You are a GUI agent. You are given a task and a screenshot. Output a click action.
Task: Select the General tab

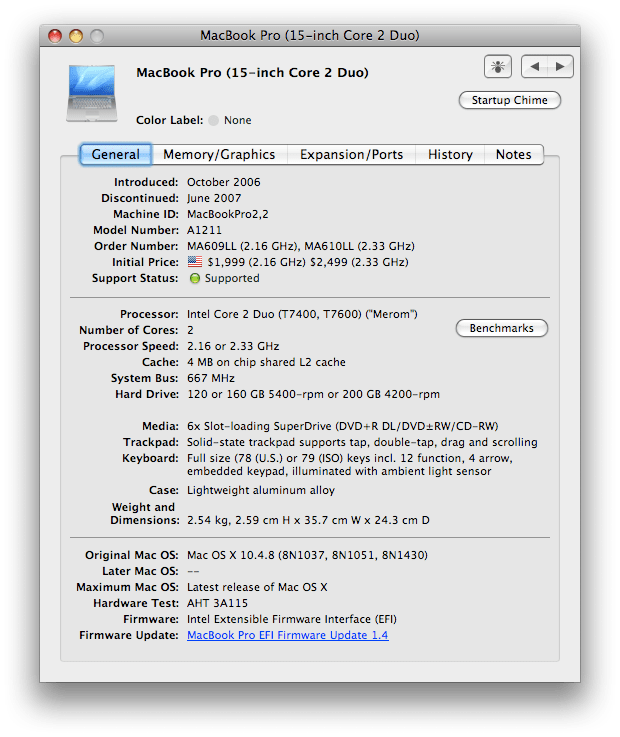point(116,155)
